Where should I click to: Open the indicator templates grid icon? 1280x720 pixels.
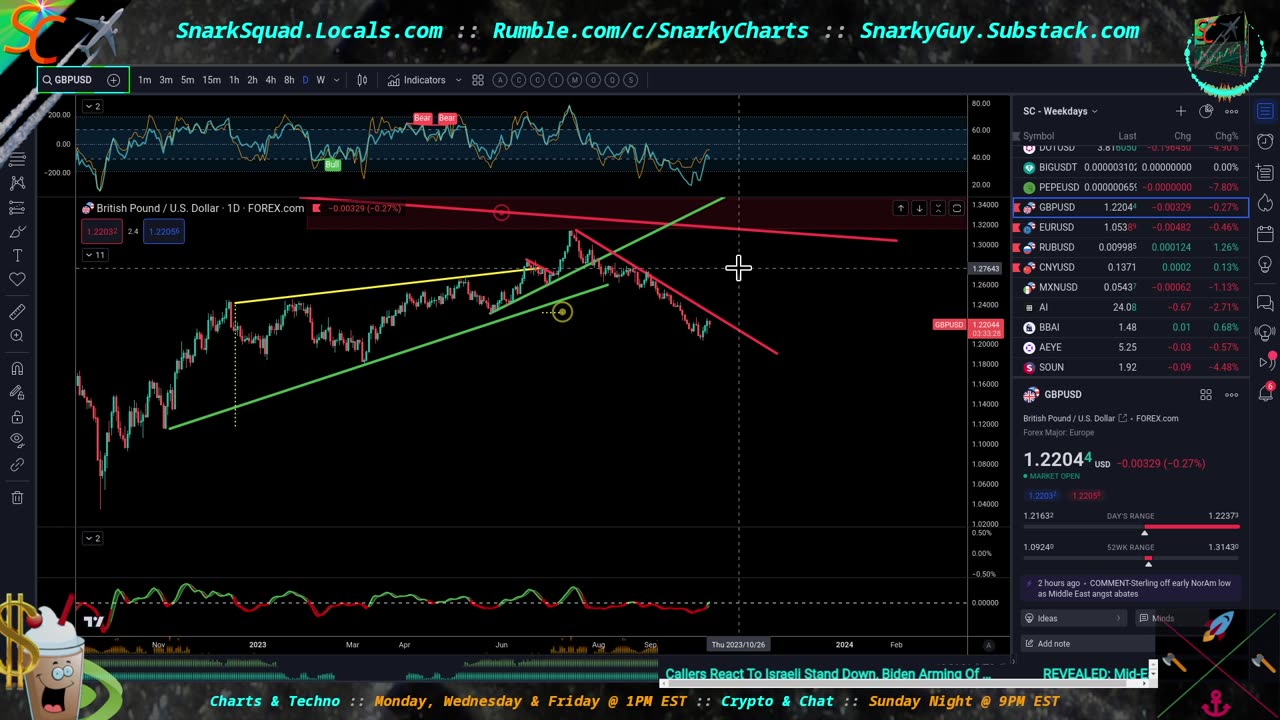point(478,80)
